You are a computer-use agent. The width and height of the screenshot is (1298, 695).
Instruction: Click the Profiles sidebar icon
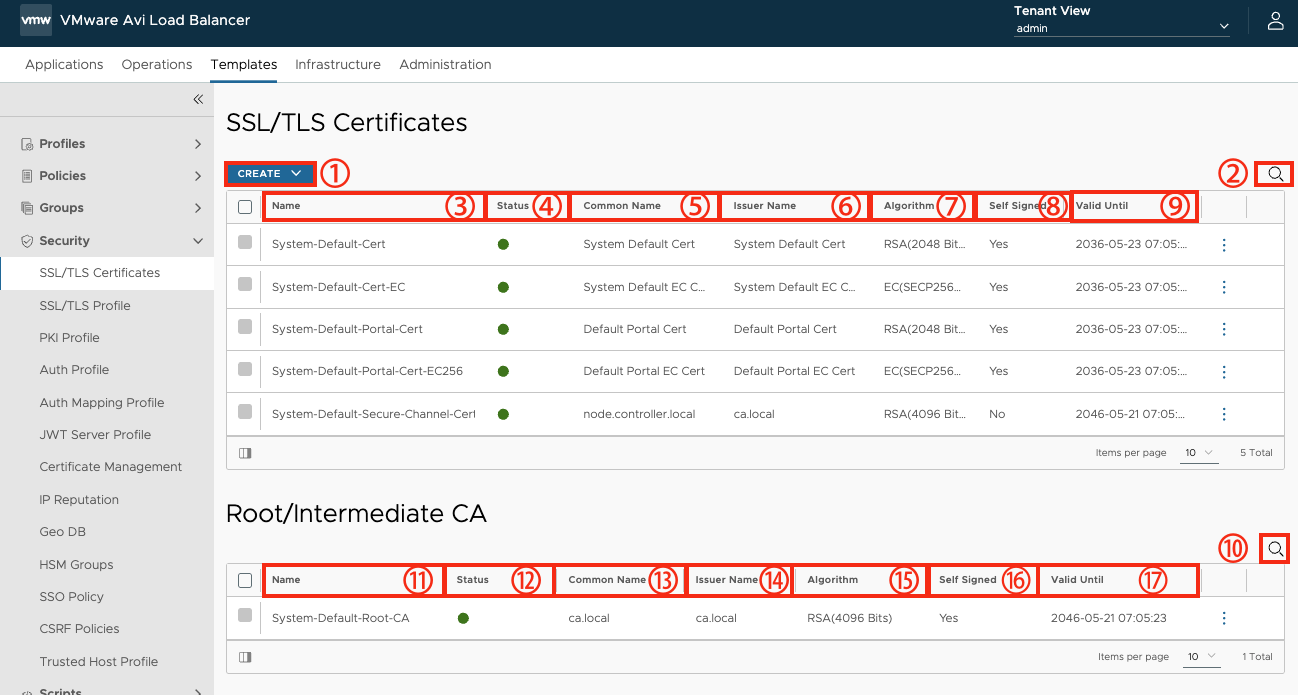point(28,144)
